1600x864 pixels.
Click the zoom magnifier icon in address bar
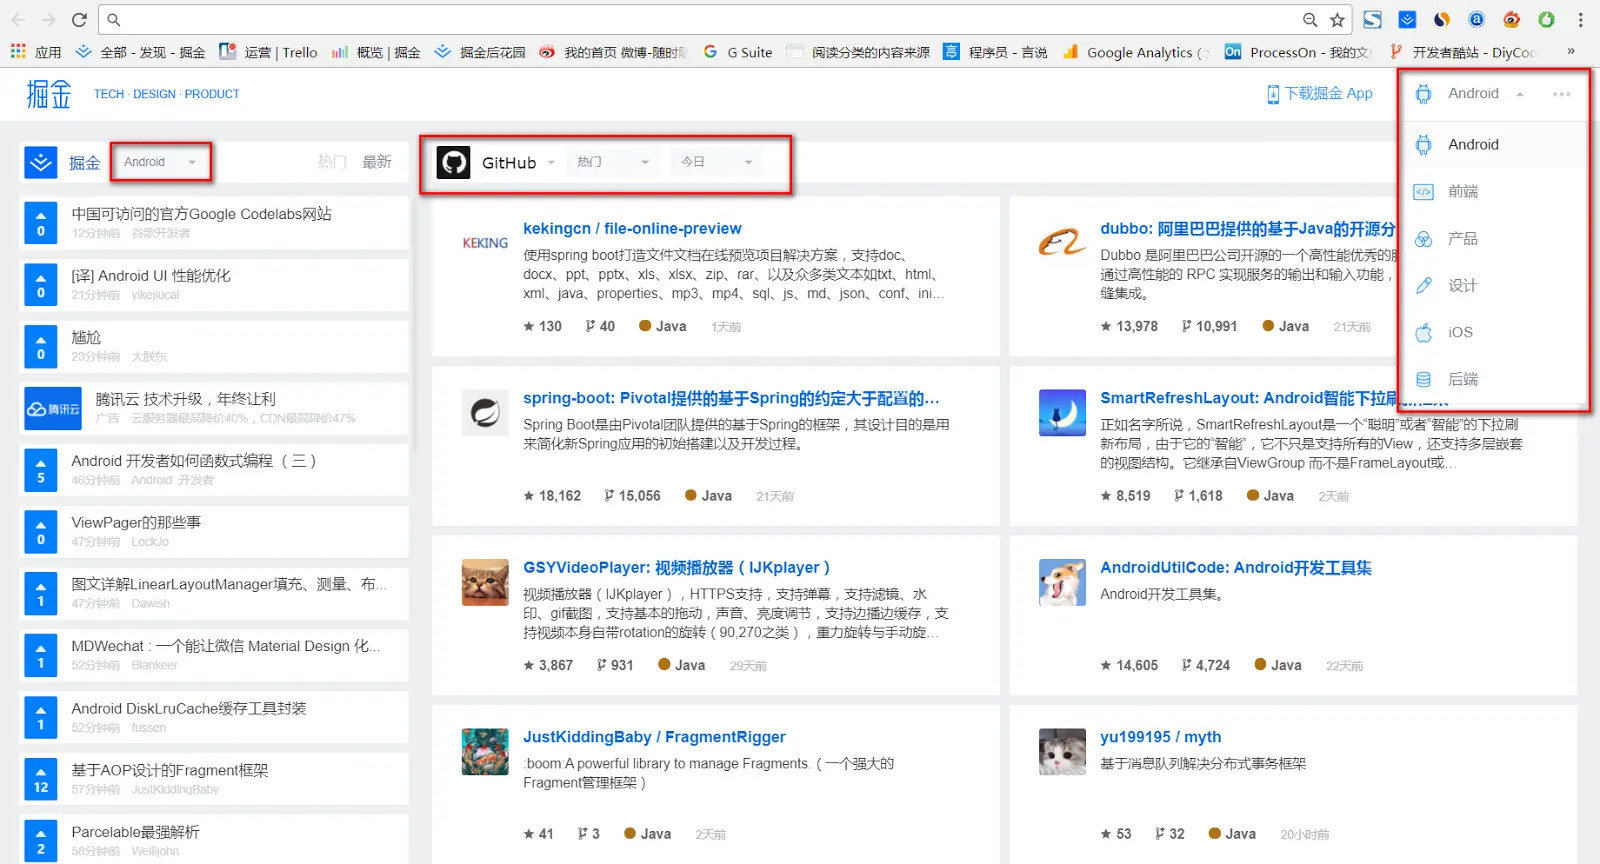tap(1310, 20)
